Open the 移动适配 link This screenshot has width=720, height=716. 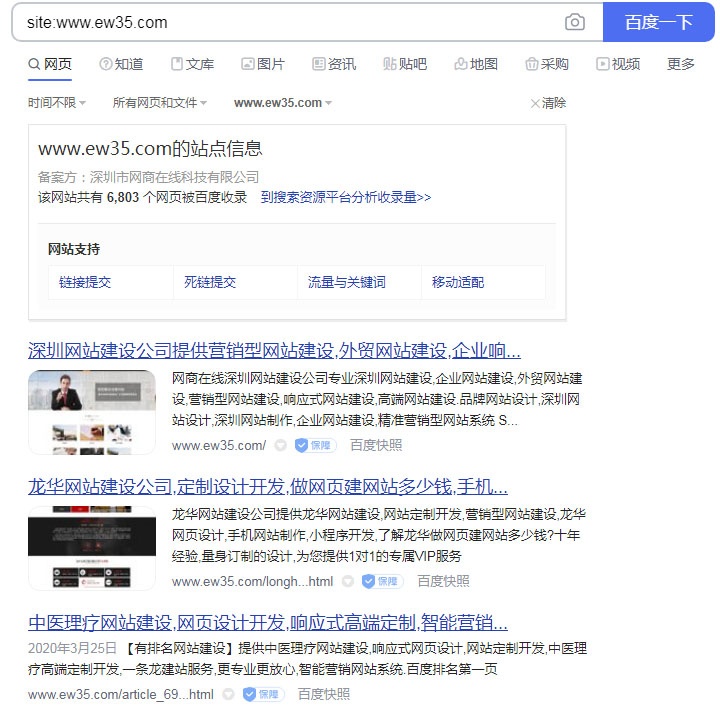(458, 282)
